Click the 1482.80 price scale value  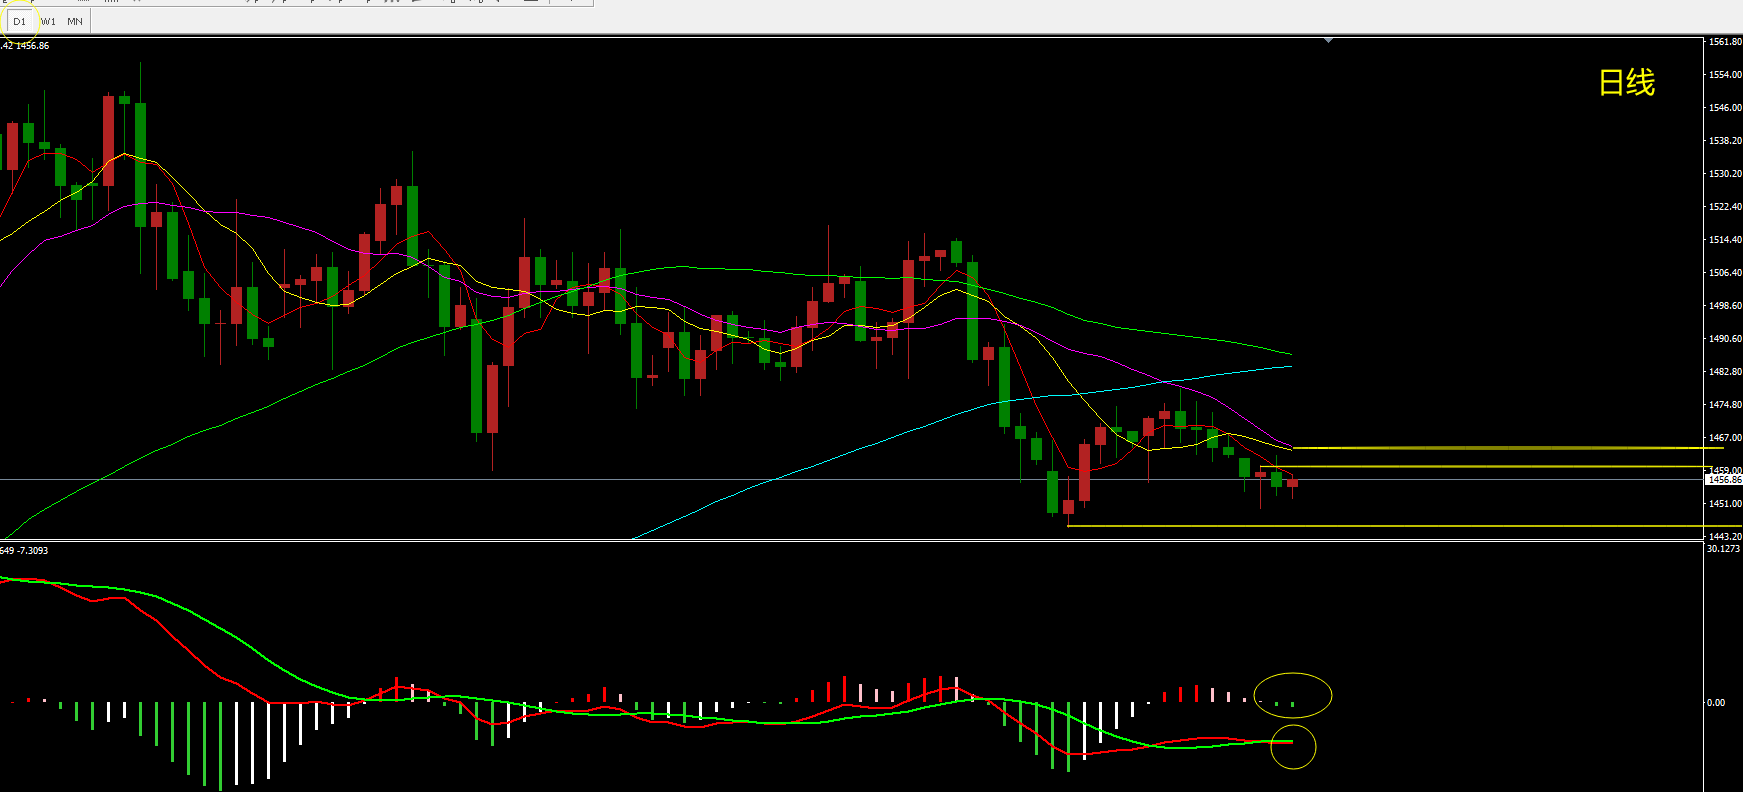[x=1725, y=372]
